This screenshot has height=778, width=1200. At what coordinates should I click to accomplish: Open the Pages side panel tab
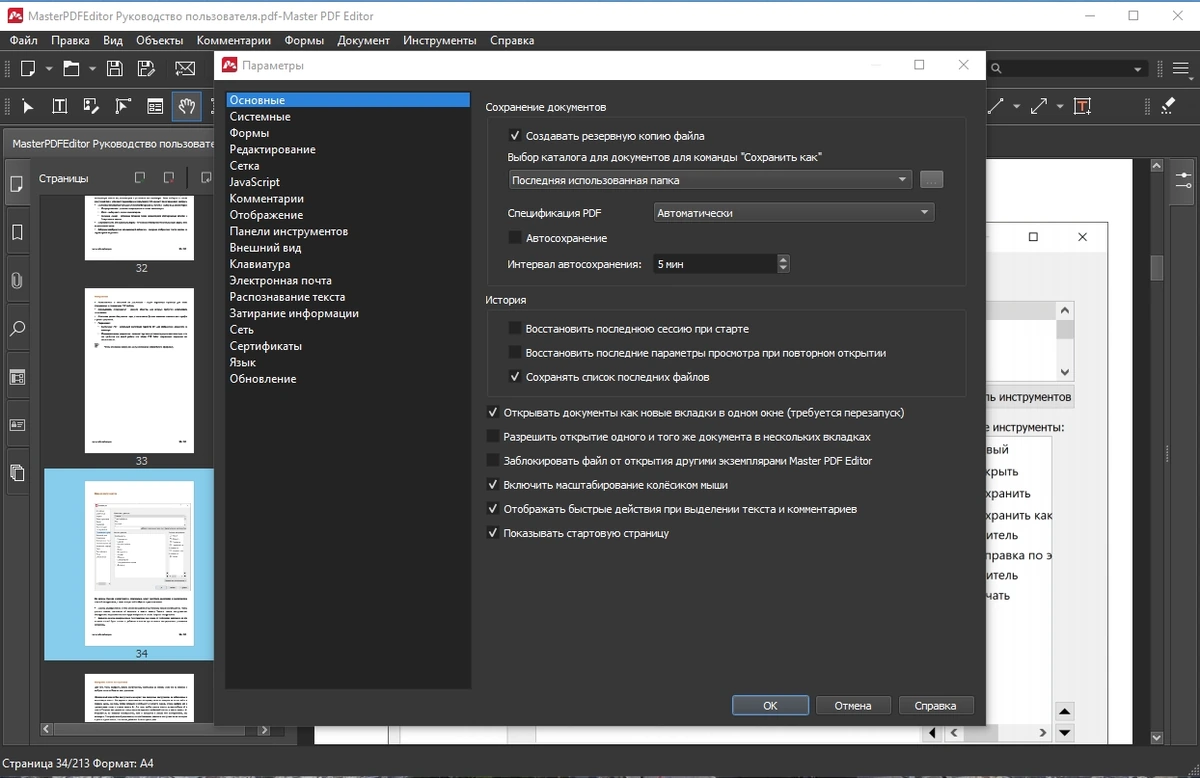pyautogui.click(x=16, y=183)
